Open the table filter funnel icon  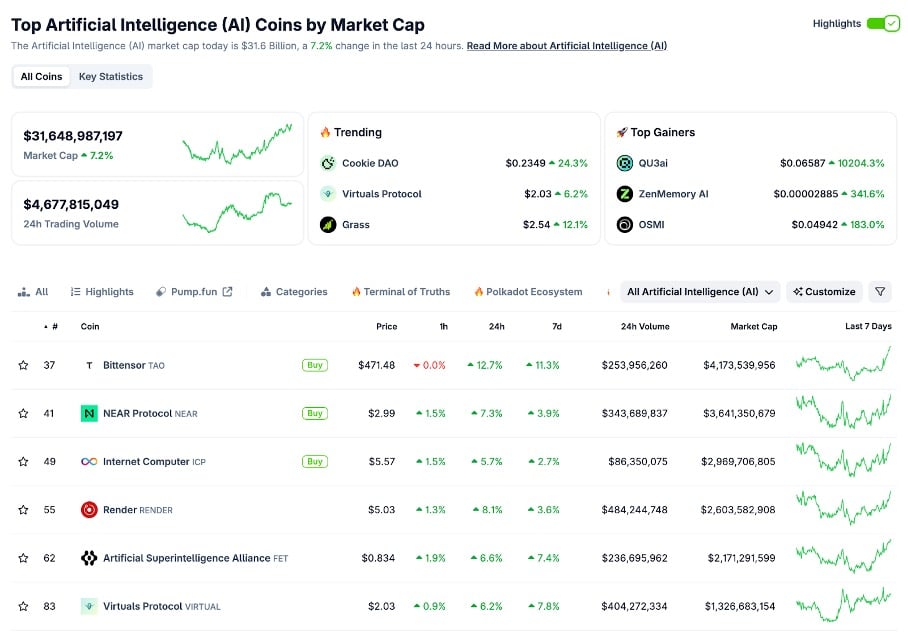[880, 292]
